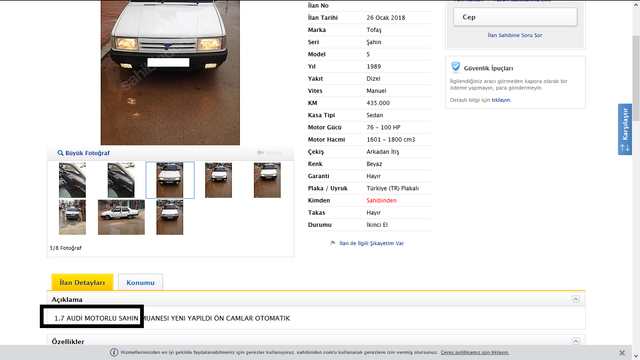Open the Çerez politikamız için tıklayın link
This screenshot has width=640, height=360.
(x=475, y=352)
